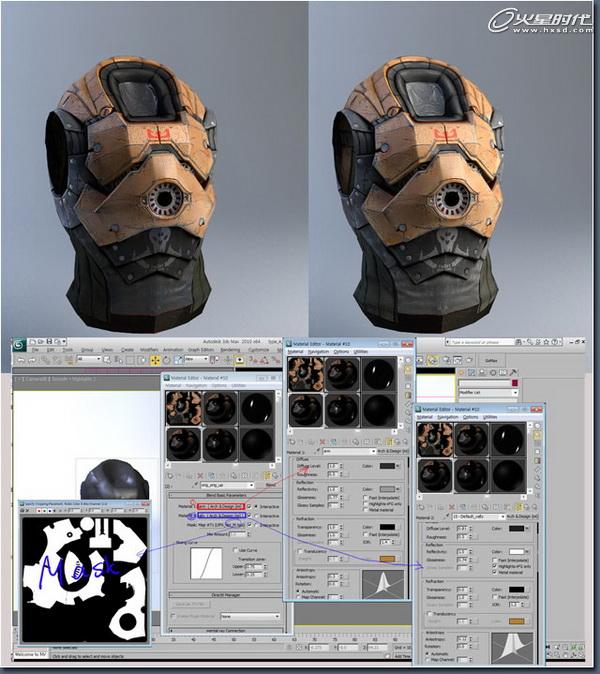Enable the Use Curve checkbox
The image size is (600, 674).
point(235,550)
